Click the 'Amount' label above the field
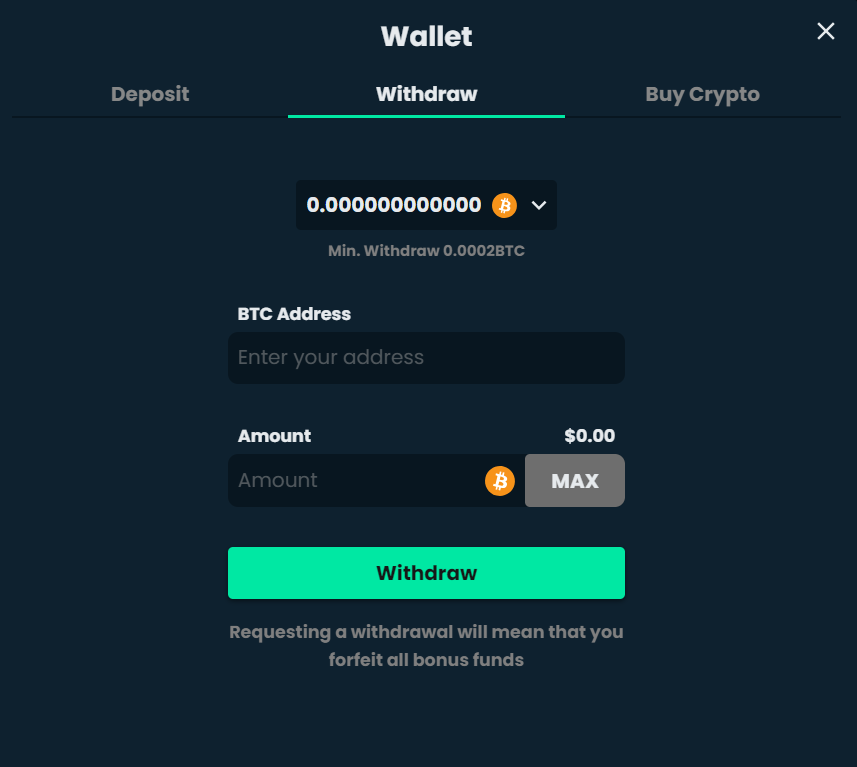857x767 pixels. click(274, 436)
